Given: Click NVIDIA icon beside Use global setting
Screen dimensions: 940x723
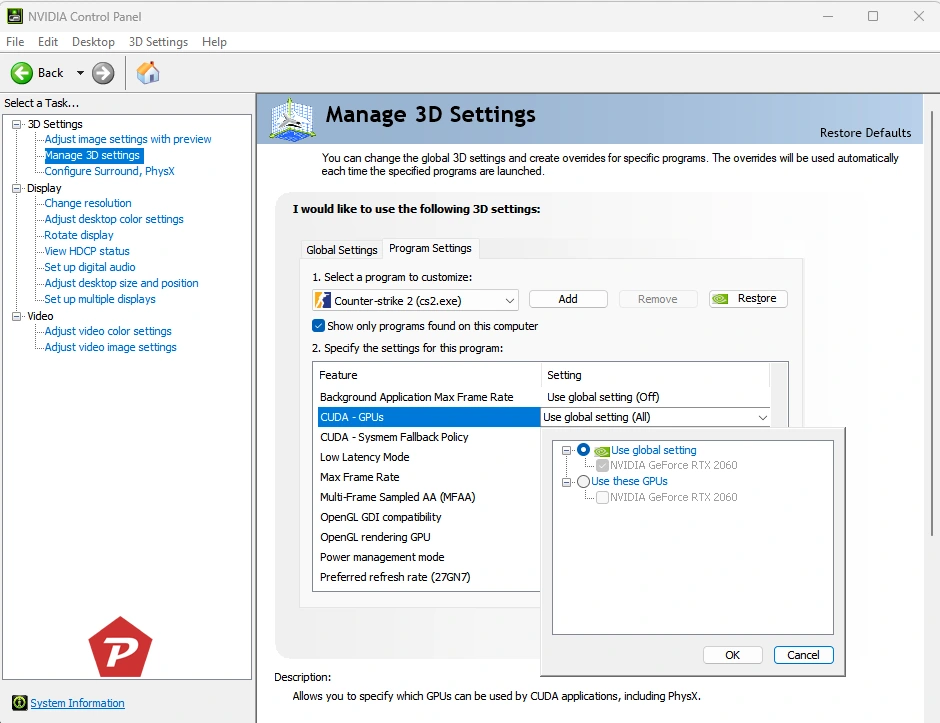Looking at the screenshot, I should 602,451.
